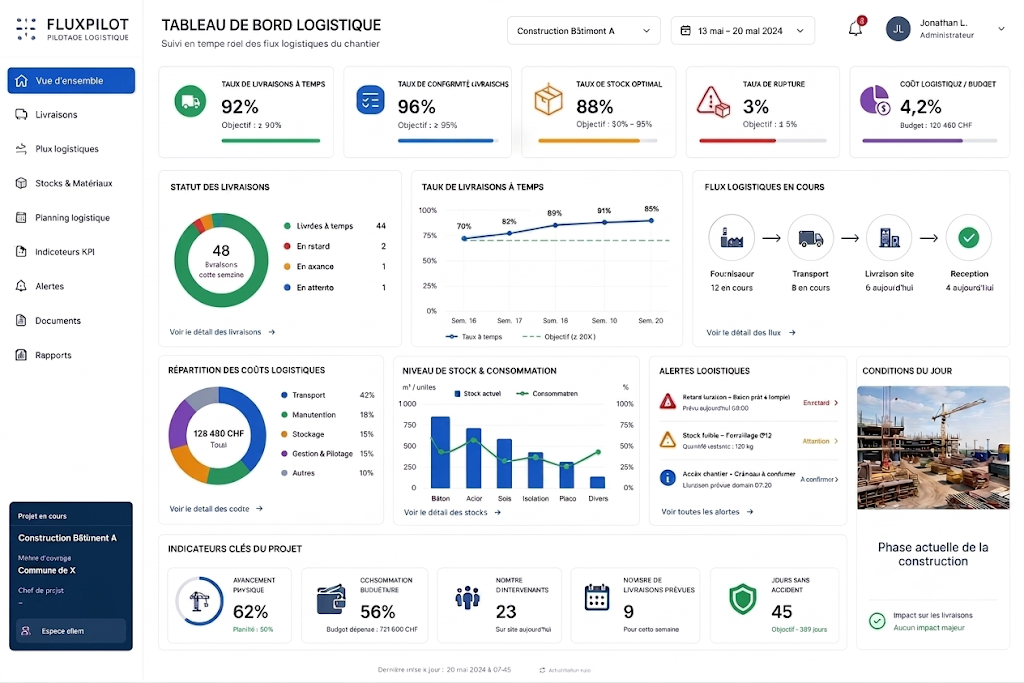
Task: Click the orange stock box icon
Action: [x=549, y=100]
